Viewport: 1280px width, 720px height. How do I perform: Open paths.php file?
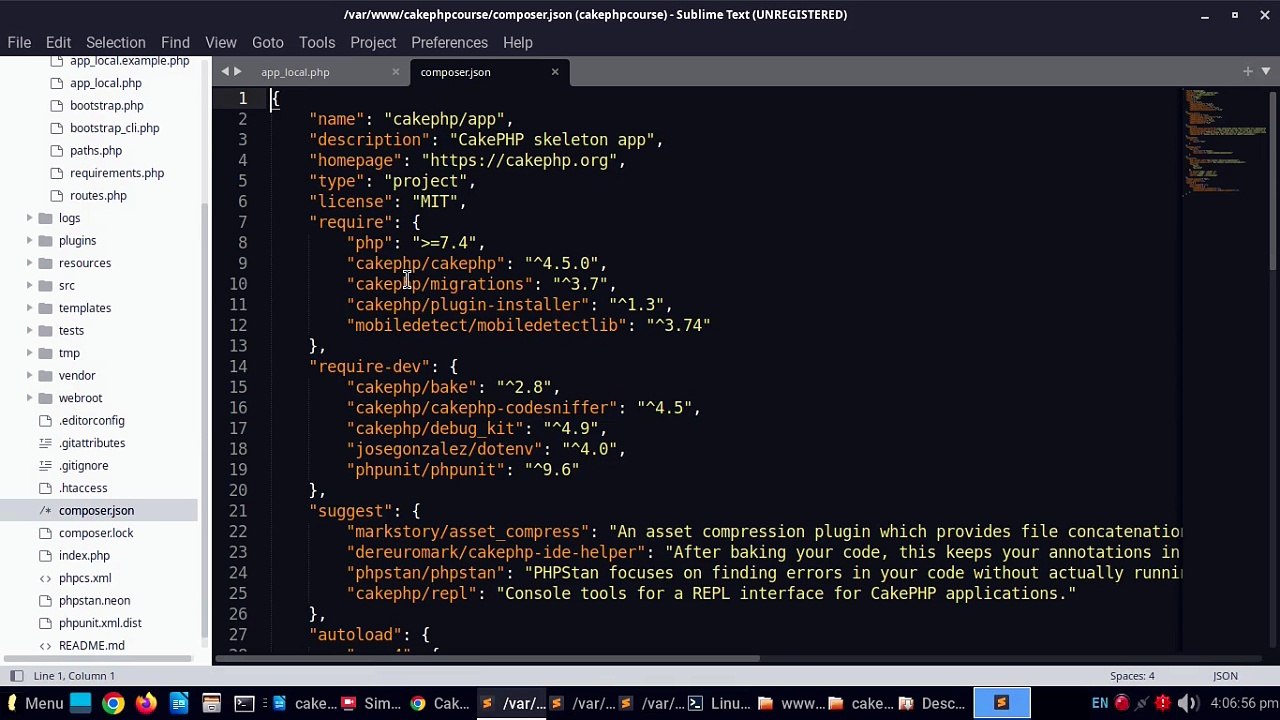pyautogui.click(x=96, y=150)
